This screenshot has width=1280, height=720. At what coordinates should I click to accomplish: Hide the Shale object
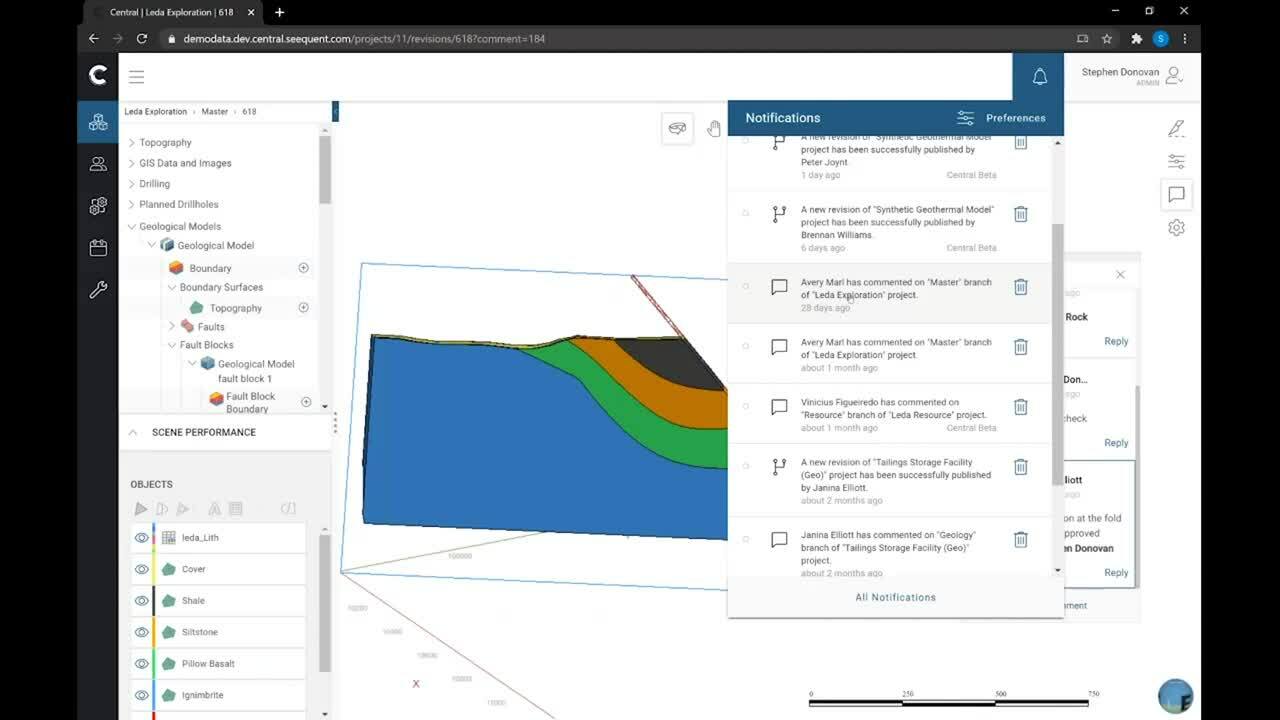coord(142,601)
